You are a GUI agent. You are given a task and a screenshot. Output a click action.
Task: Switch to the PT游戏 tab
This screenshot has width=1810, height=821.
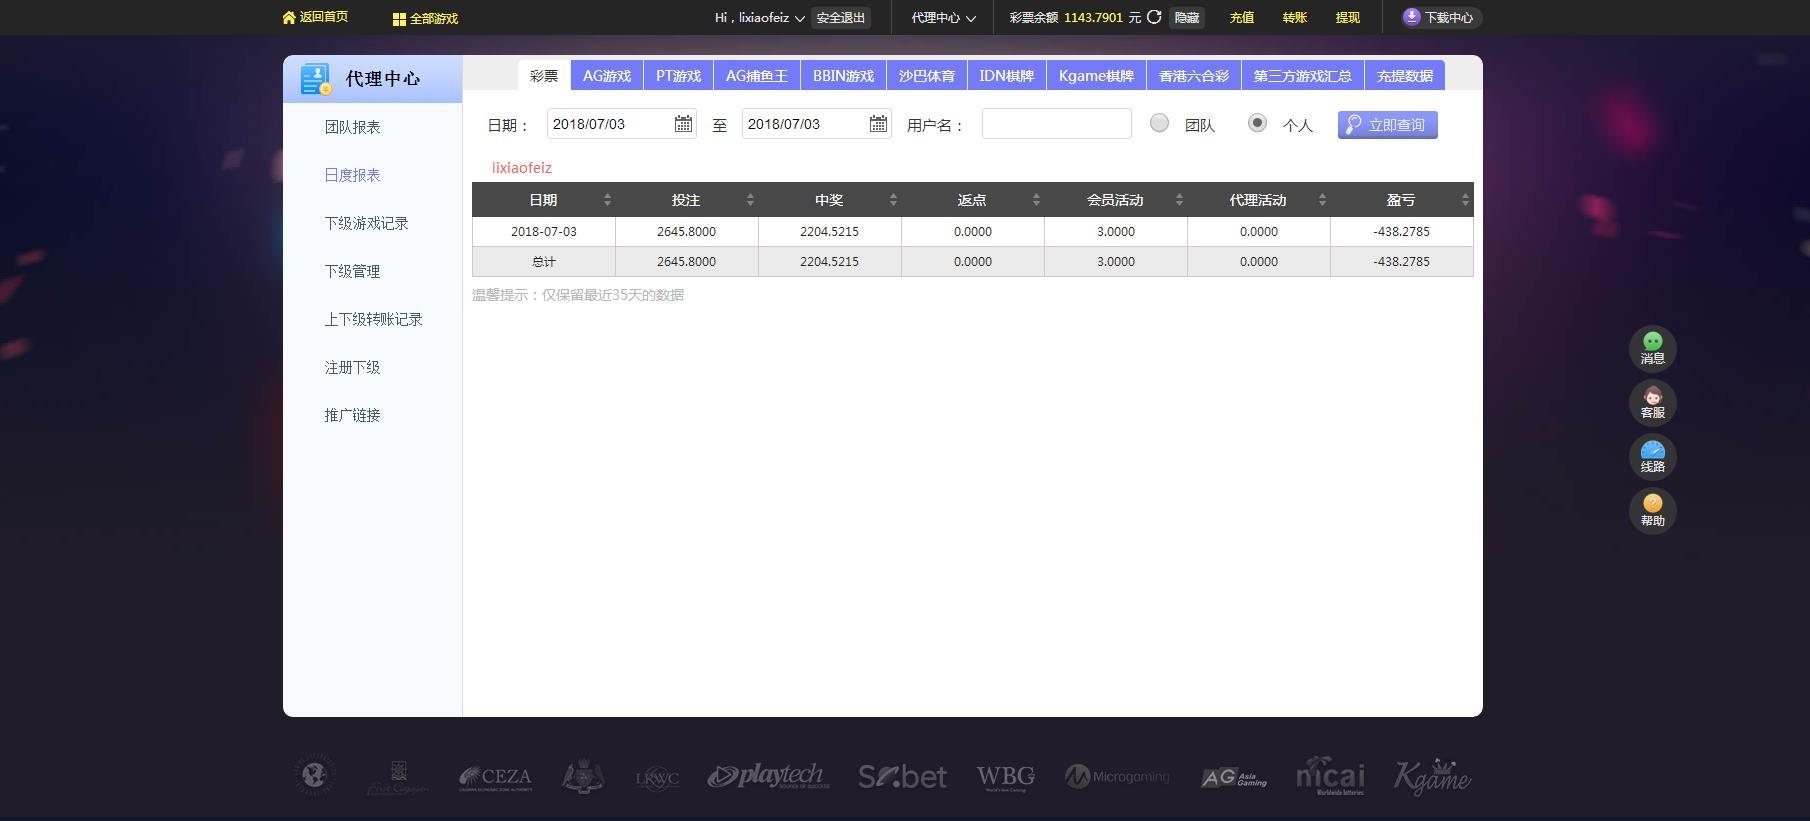(678, 76)
